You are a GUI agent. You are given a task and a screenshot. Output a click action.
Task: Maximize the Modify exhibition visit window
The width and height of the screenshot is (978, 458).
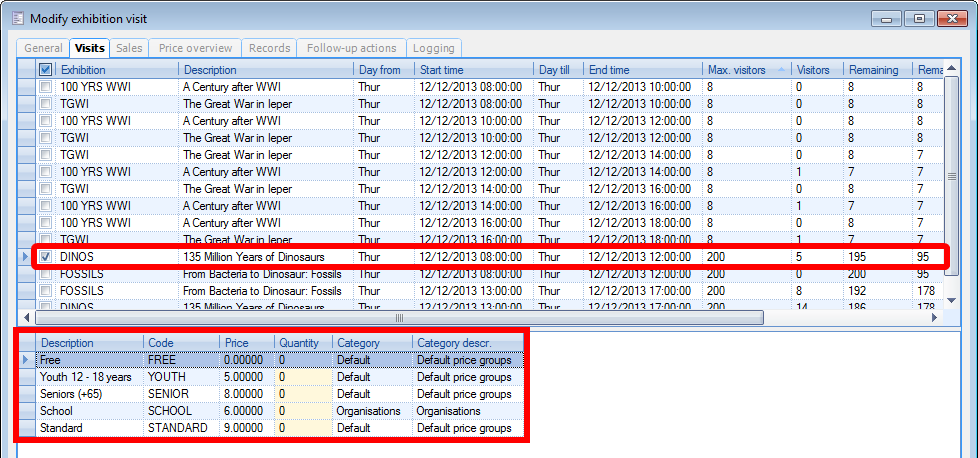tap(918, 18)
